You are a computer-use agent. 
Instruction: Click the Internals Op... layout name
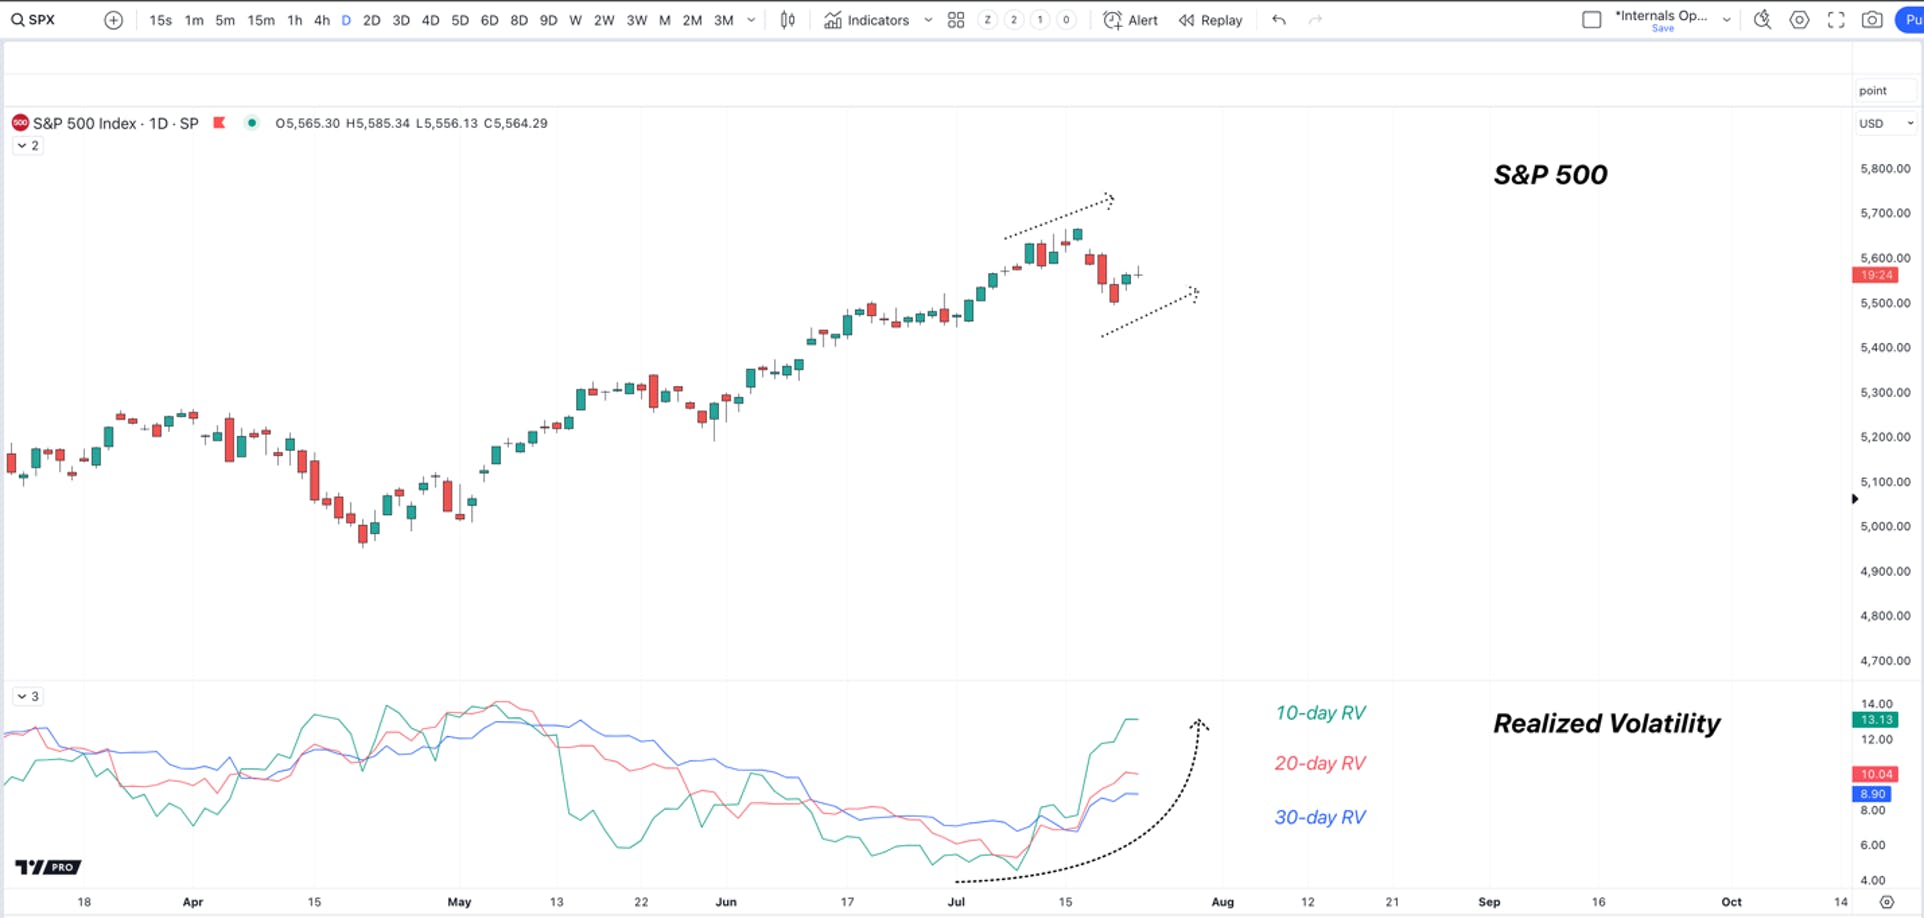(x=1661, y=15)
